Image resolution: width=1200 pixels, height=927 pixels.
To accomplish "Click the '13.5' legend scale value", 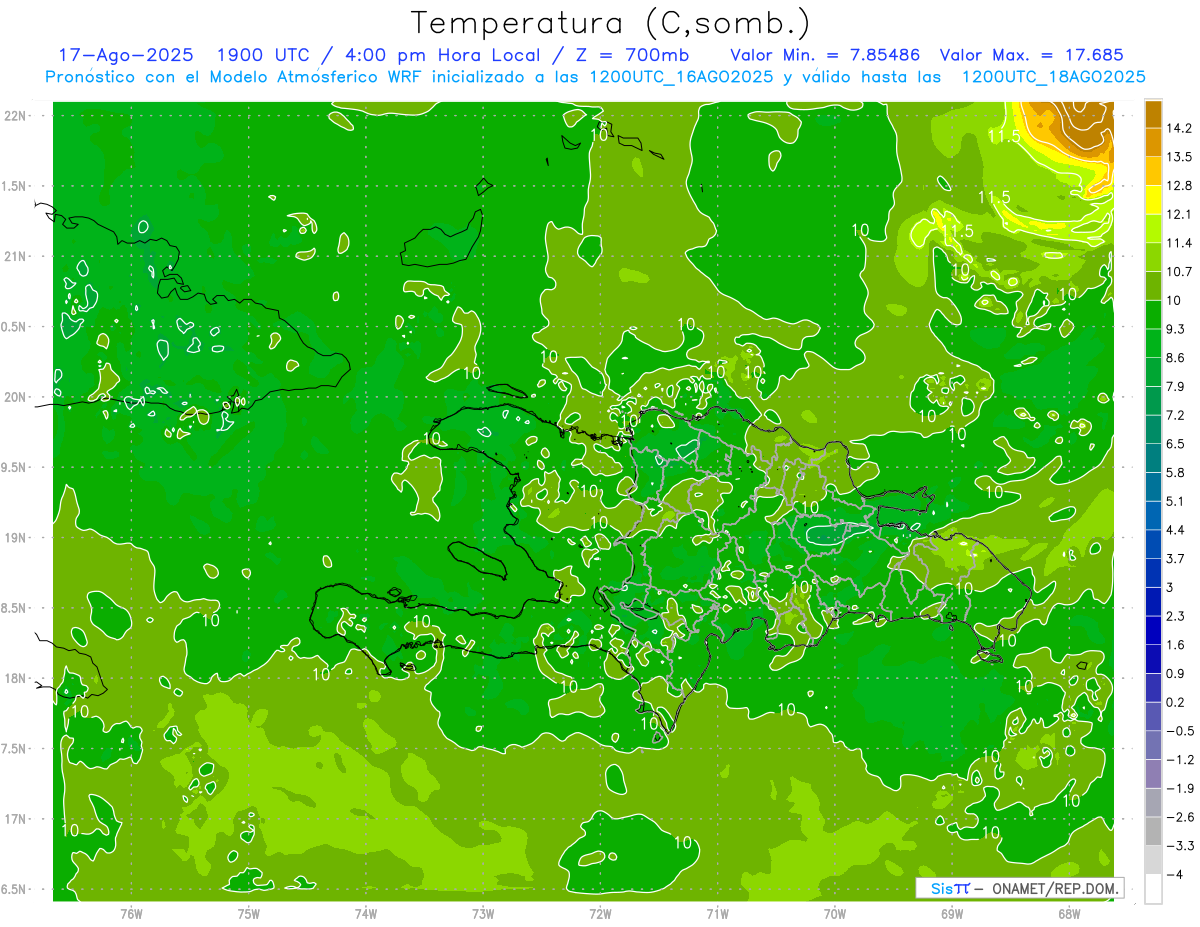I will coord(1178,157).
